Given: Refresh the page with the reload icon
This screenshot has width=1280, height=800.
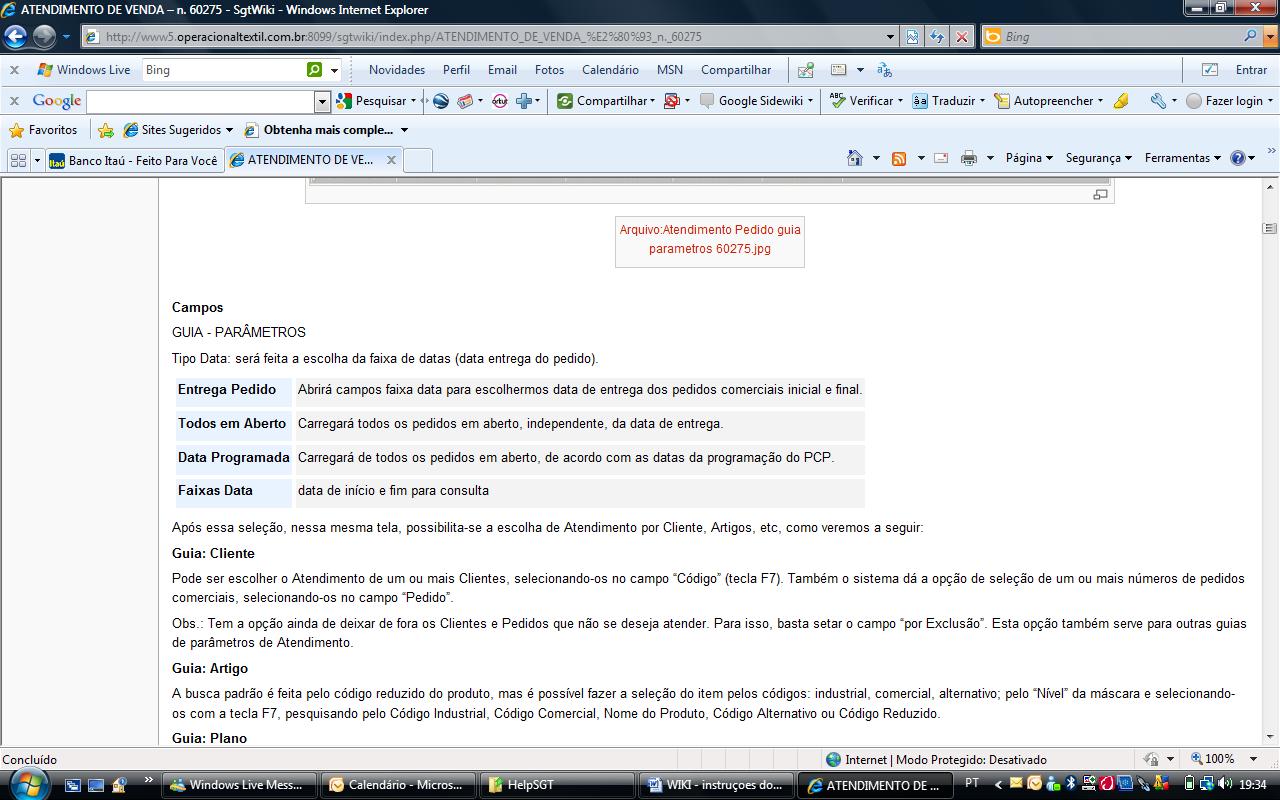Looking at the screenshot, I should 936,37.
